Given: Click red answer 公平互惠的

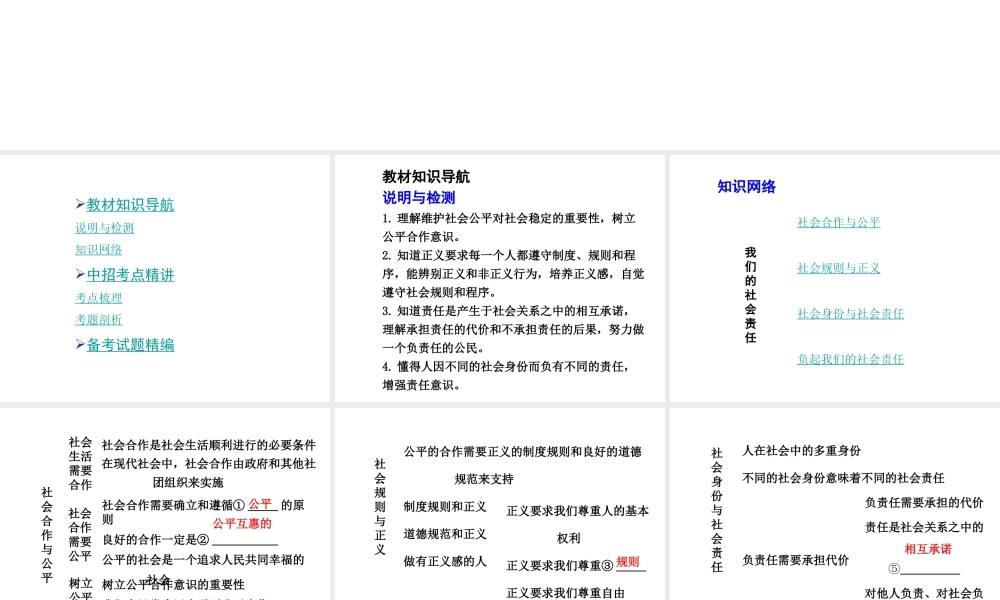Looking at the screenshot, I should click(x=242, y=523).
